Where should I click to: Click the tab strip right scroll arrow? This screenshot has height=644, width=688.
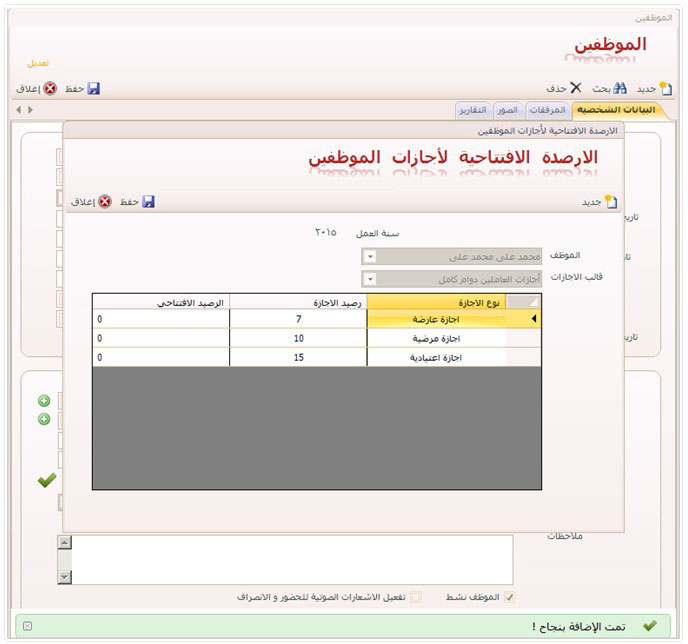(x=30, y=109)
